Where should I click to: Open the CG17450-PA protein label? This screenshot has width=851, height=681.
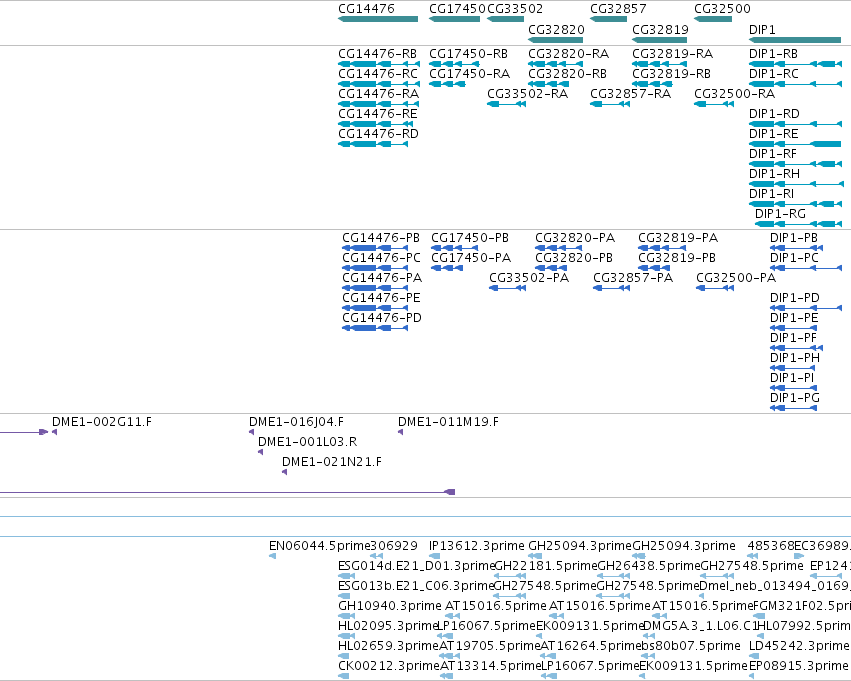pos(471,258)
